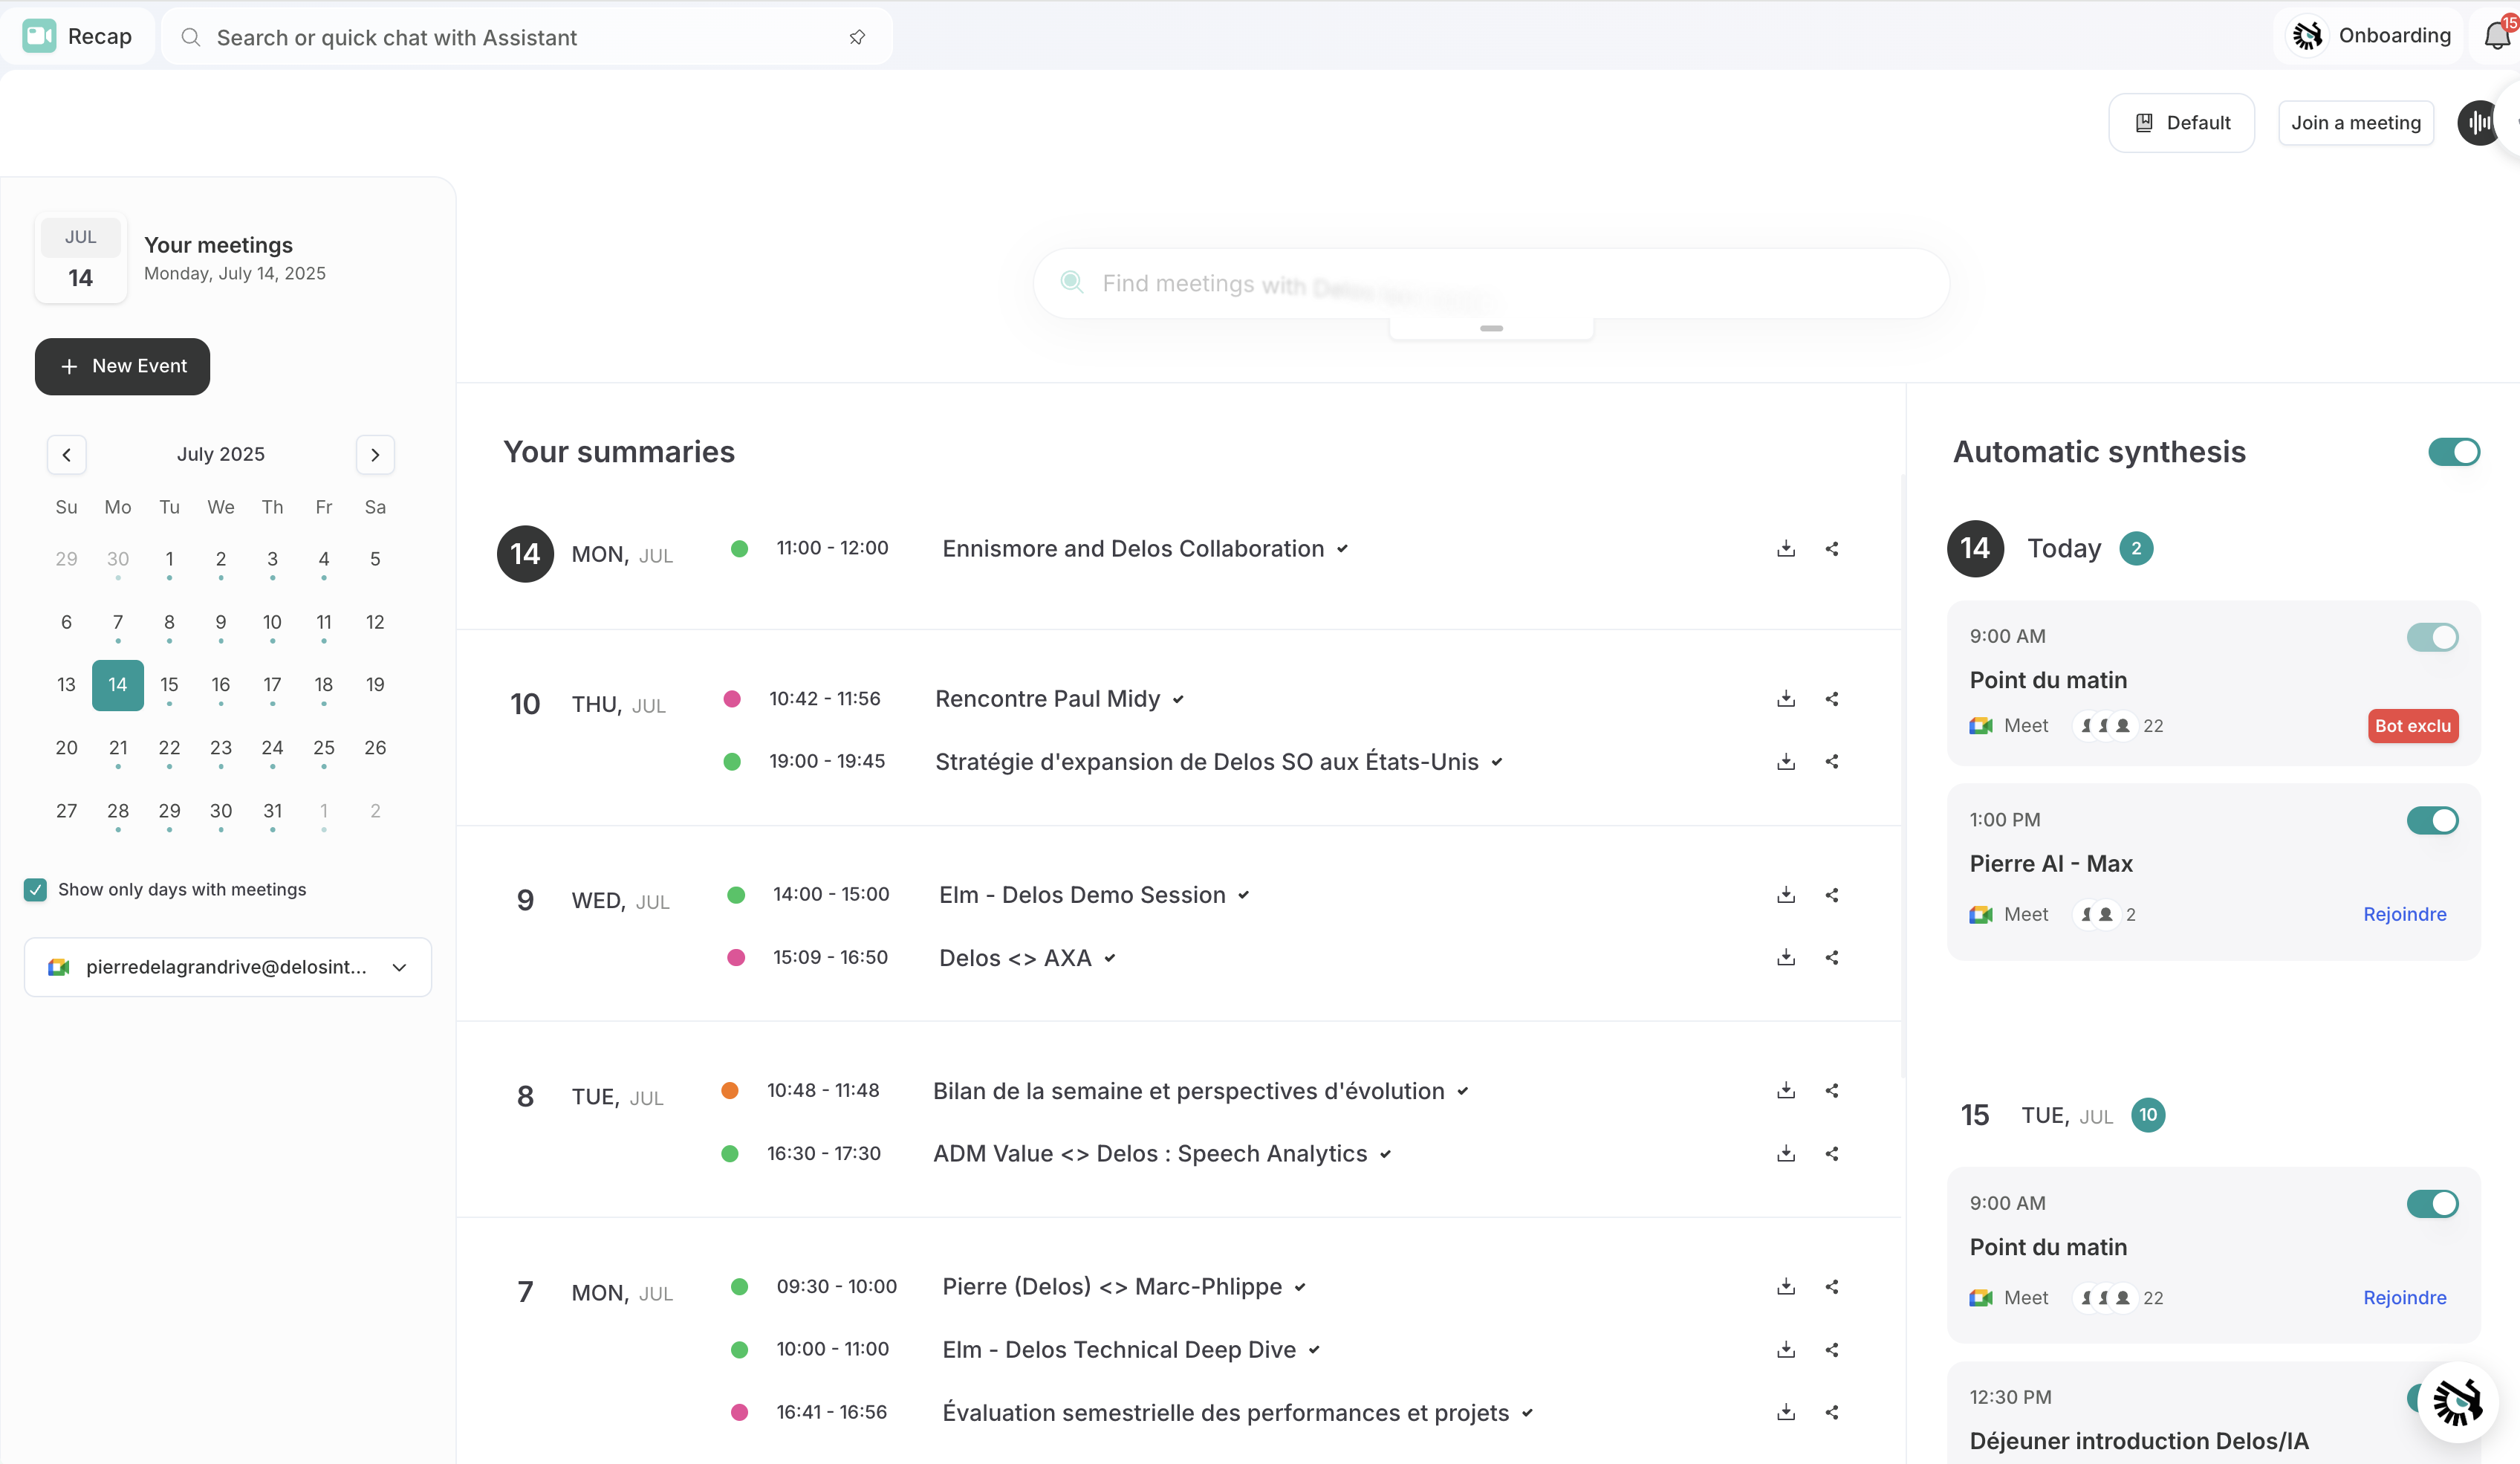Select July 15 in the calendar
The width and height of the screenshot is (2520, 1464).
pos(169,685)
